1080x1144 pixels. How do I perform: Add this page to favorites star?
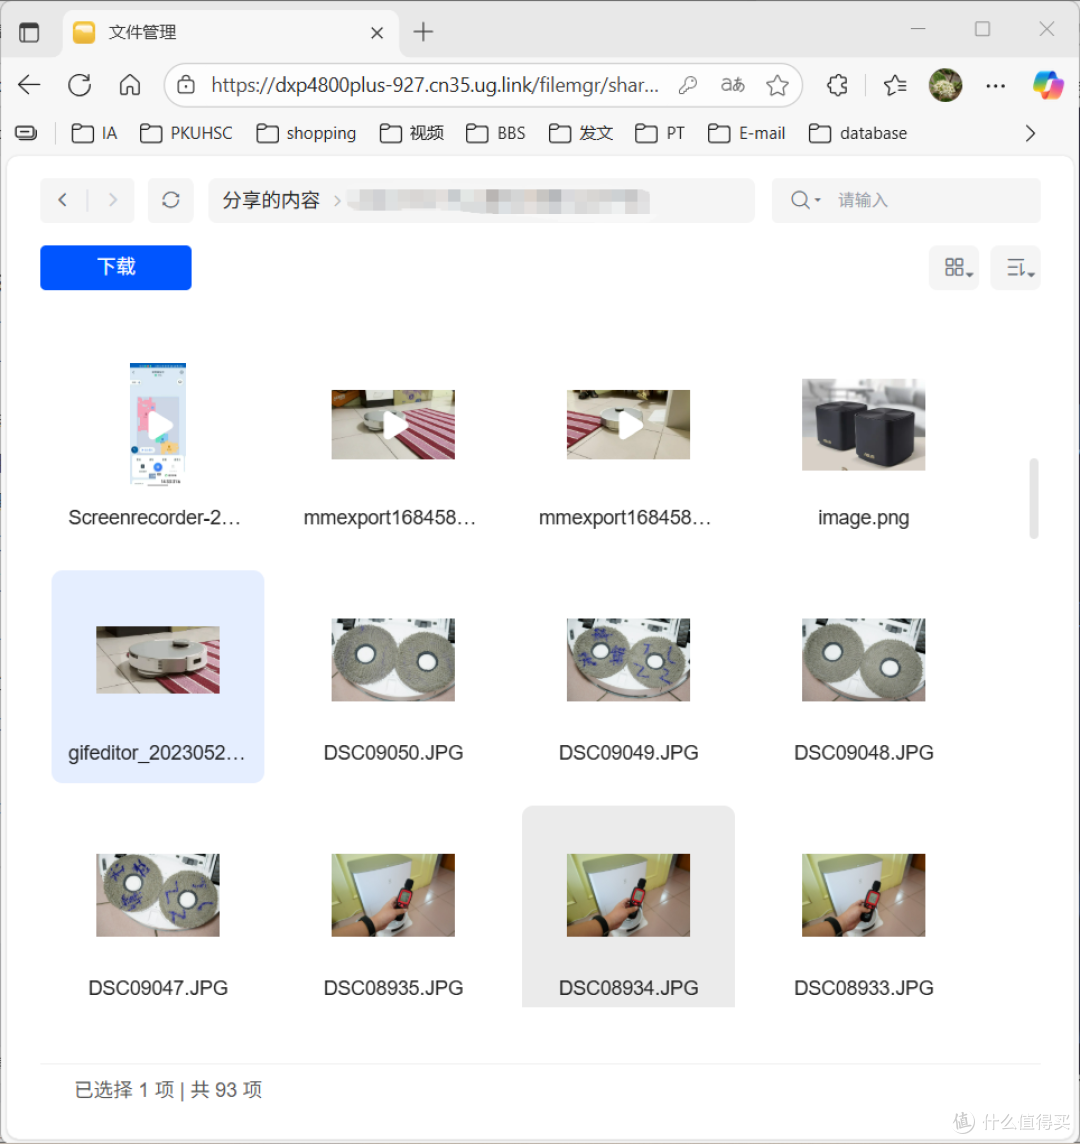pos(777,85)
